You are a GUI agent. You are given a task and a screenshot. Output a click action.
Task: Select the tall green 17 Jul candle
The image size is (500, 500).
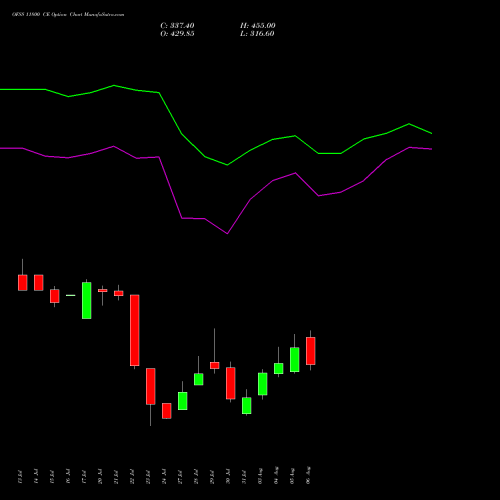87,300
